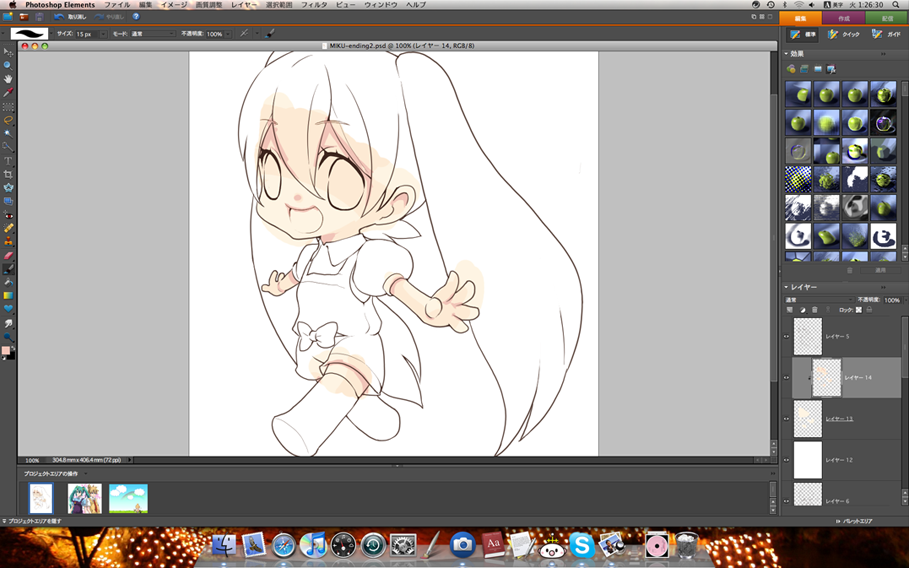Switch to the 作成 create tab

pos(843,18)
